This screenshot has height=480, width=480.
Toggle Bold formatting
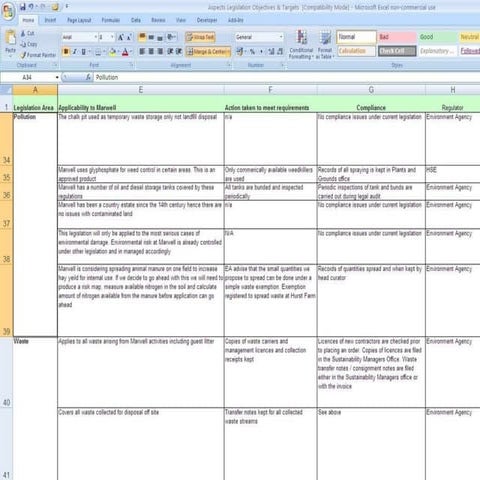[x=66, y=52]
